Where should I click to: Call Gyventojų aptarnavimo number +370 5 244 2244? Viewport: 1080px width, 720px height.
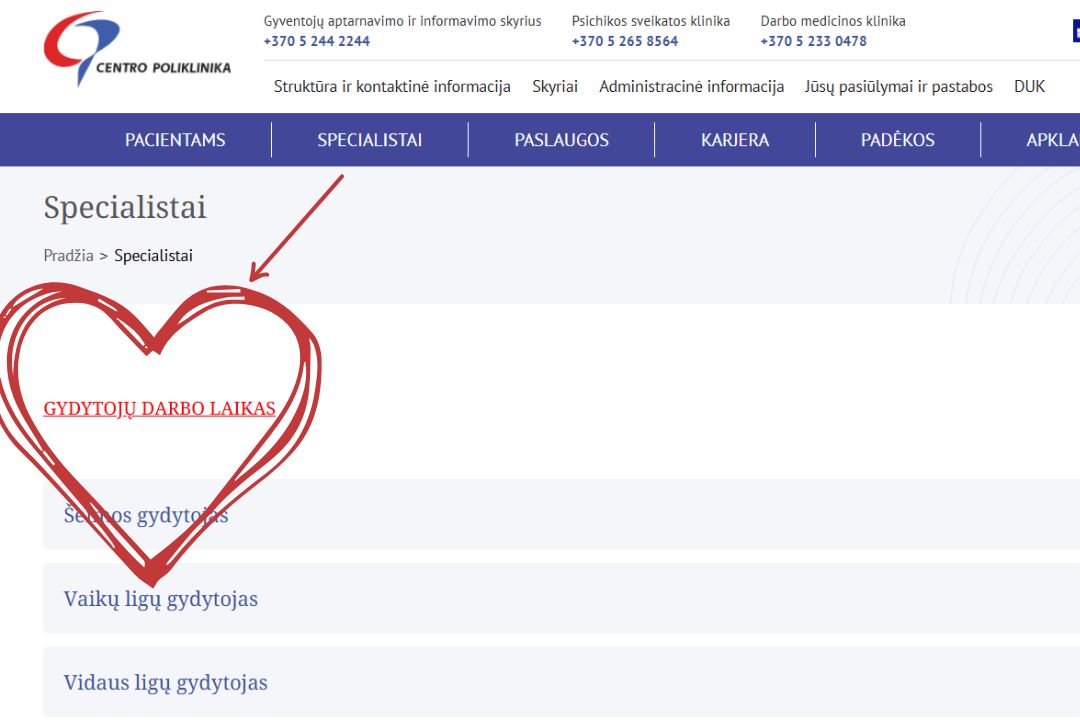[x=317, y=41]
